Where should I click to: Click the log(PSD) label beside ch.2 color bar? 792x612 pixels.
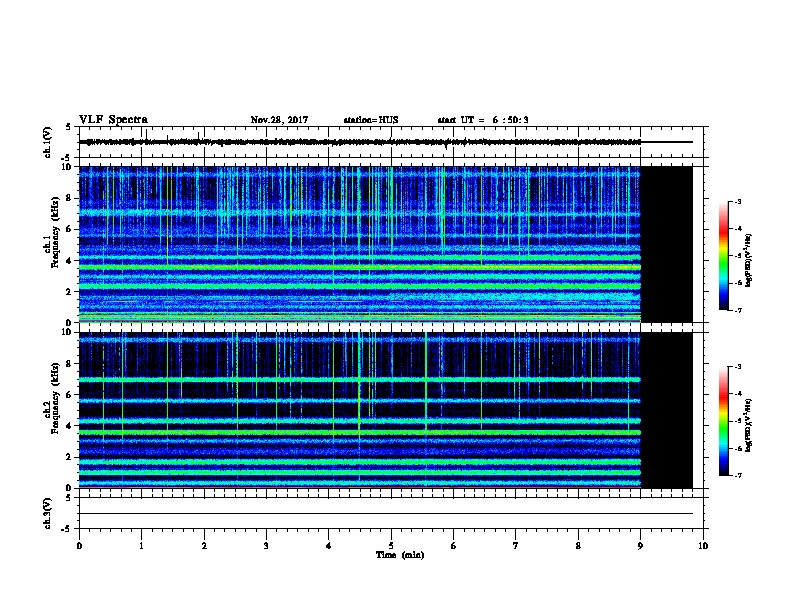pyautogui.click(x=748, y=425)
